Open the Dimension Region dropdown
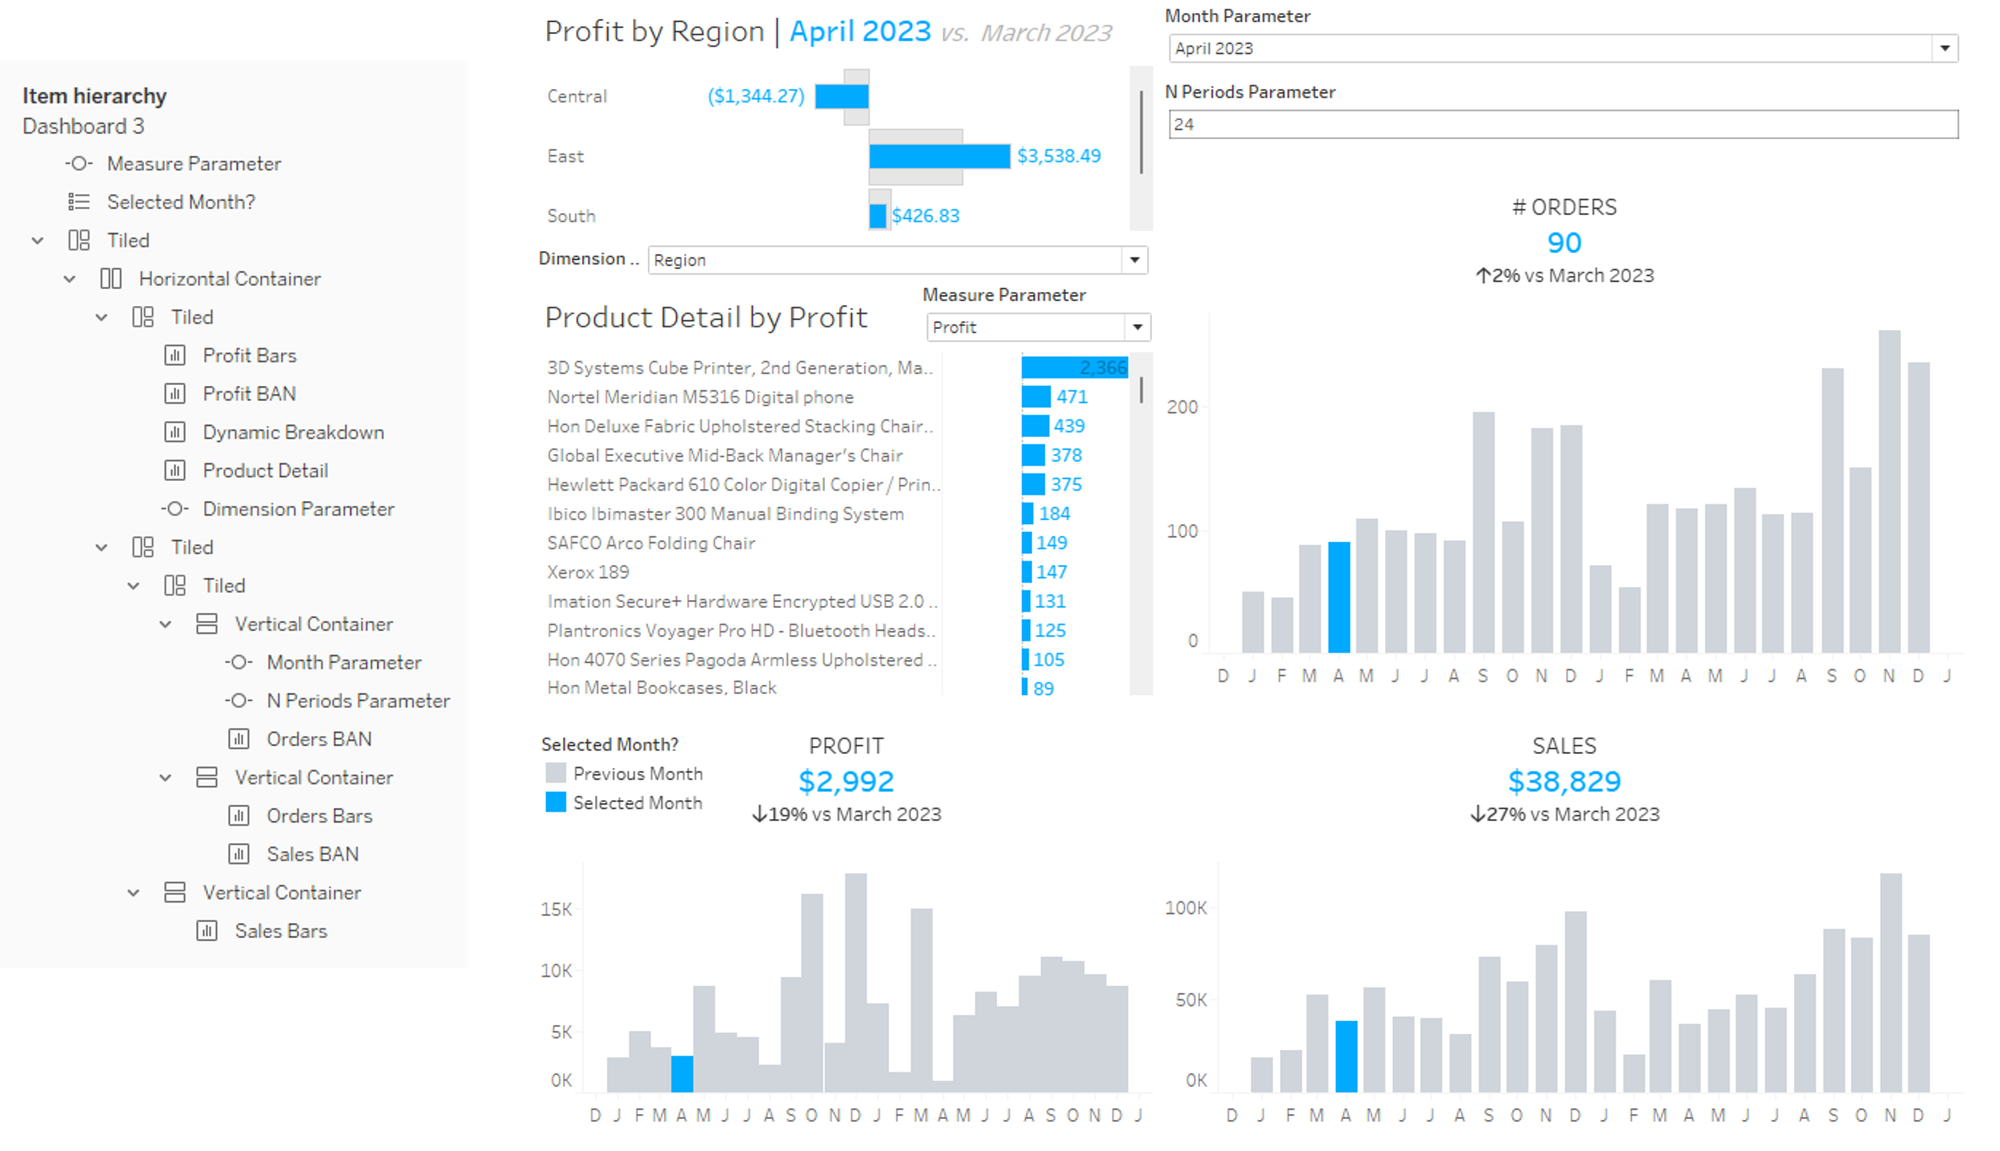 1134,260
